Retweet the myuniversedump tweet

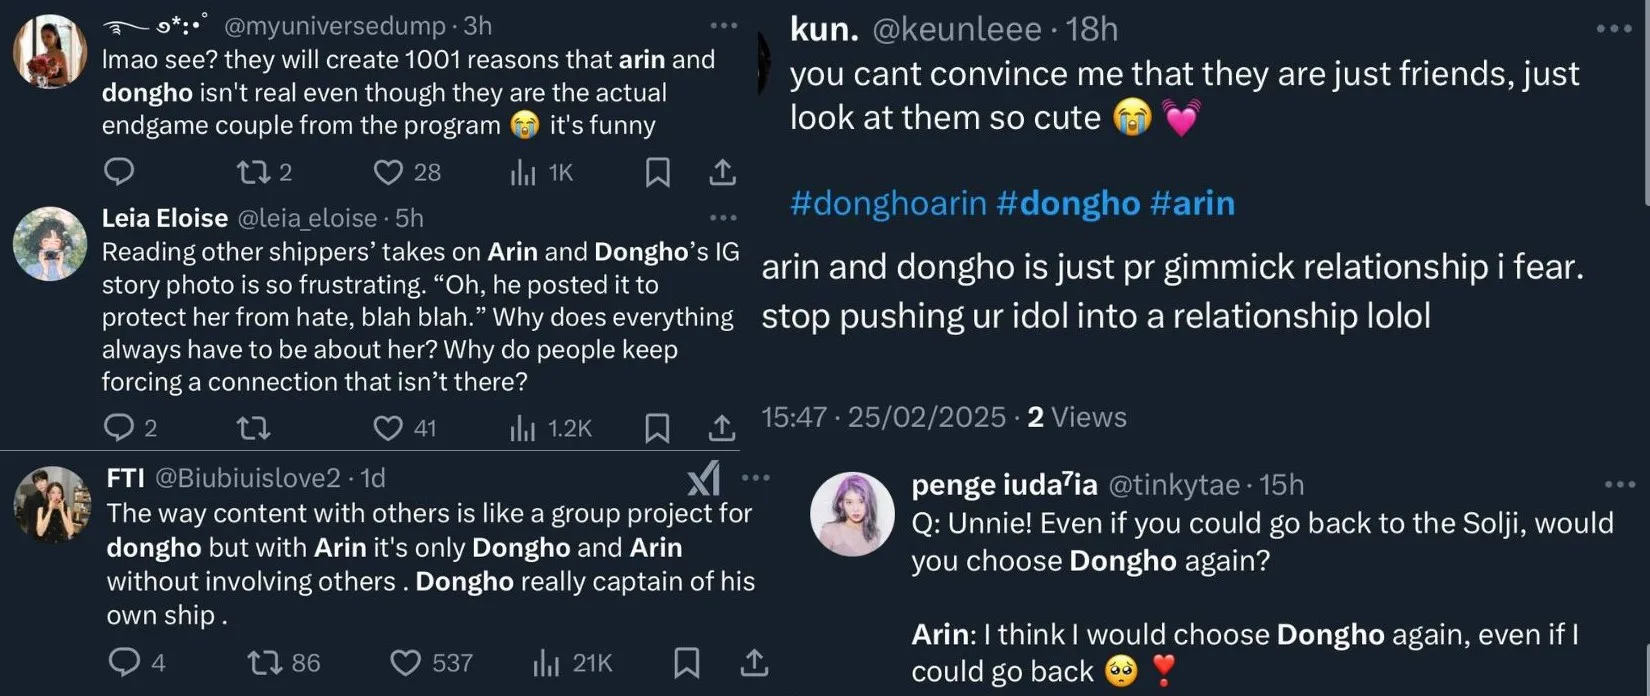[x=252, y=172]
